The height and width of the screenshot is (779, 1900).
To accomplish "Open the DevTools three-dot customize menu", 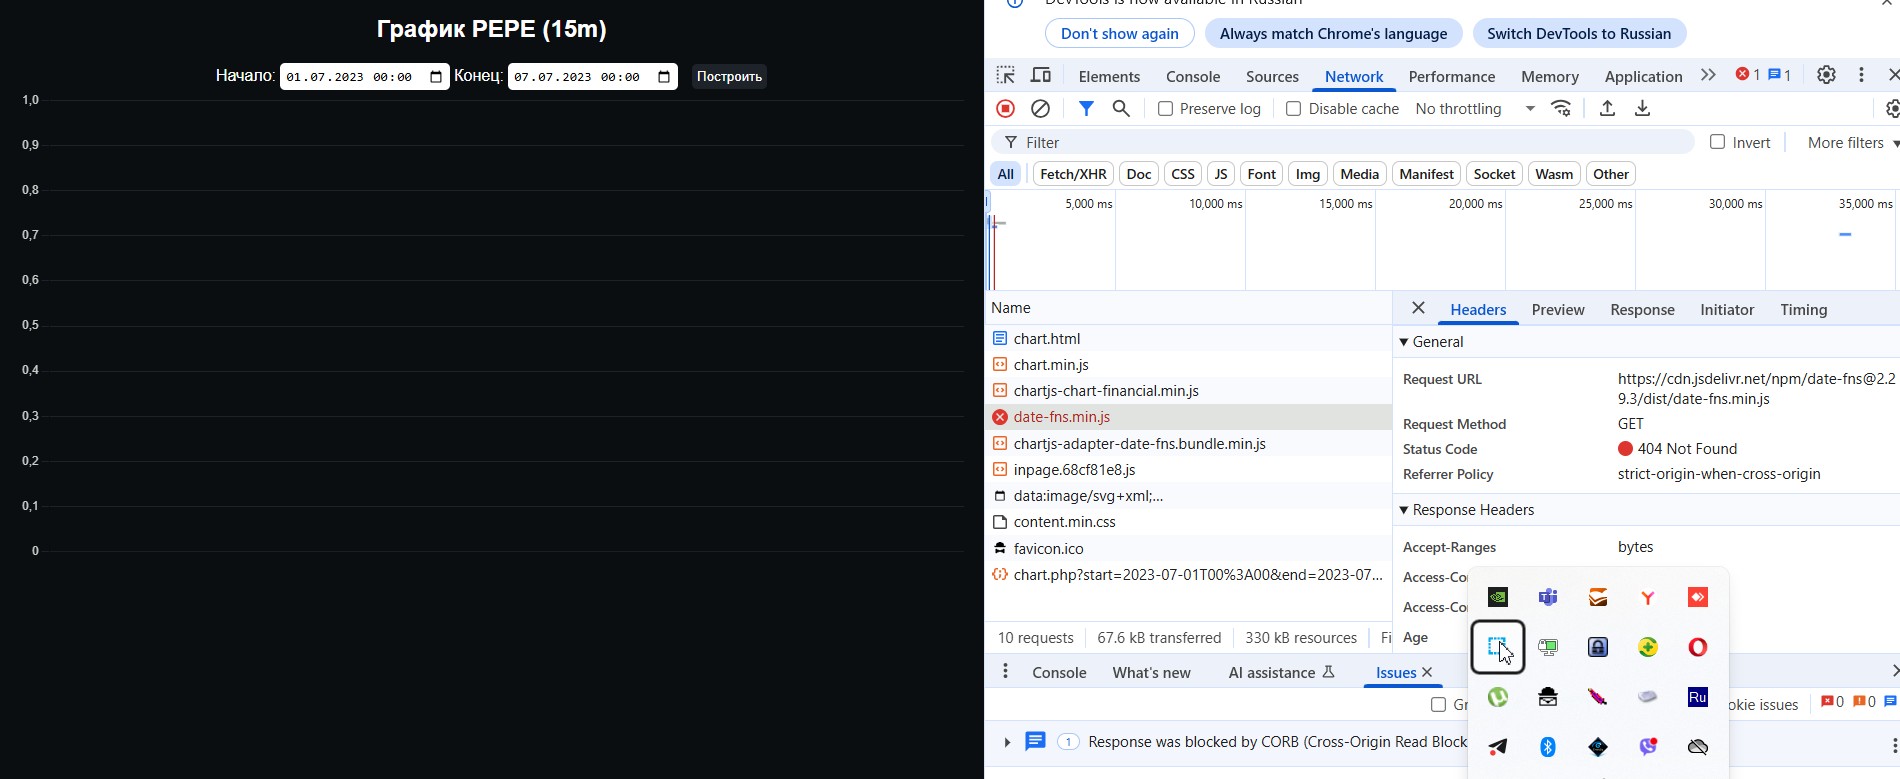I will 1861,75.
